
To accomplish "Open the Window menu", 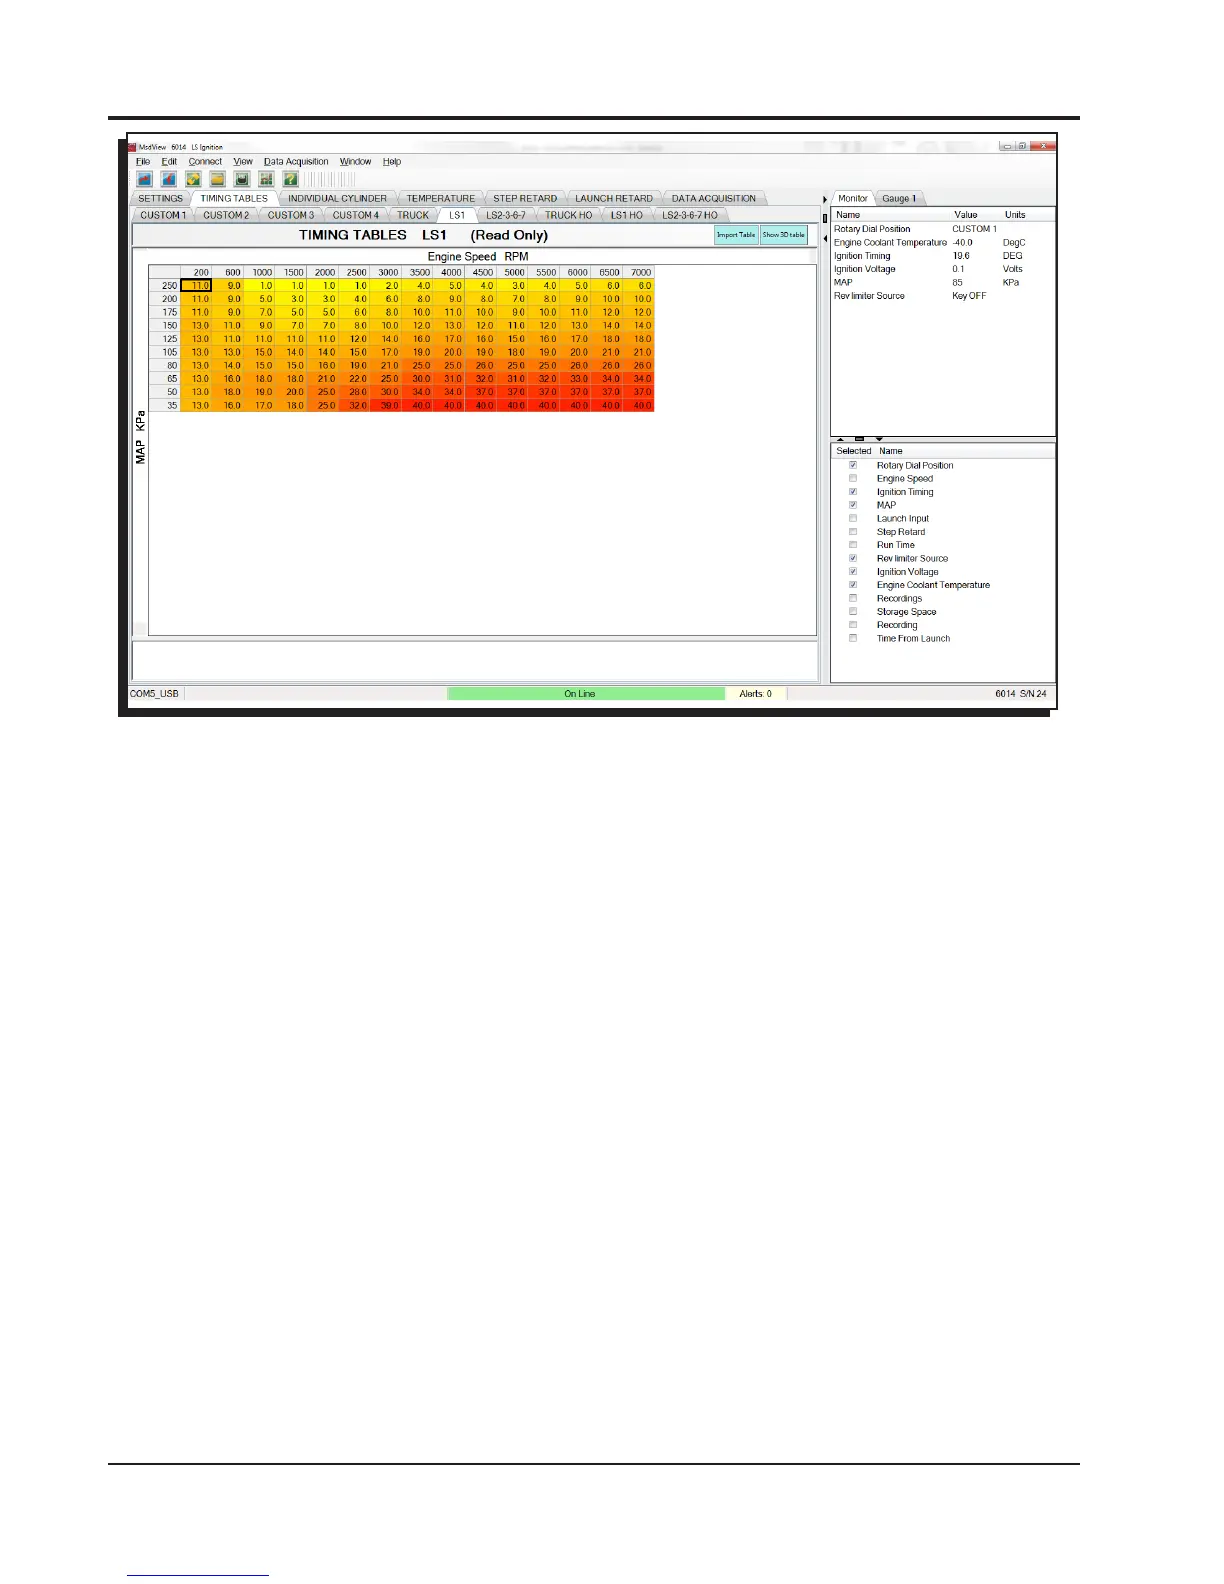I will 355,161.
